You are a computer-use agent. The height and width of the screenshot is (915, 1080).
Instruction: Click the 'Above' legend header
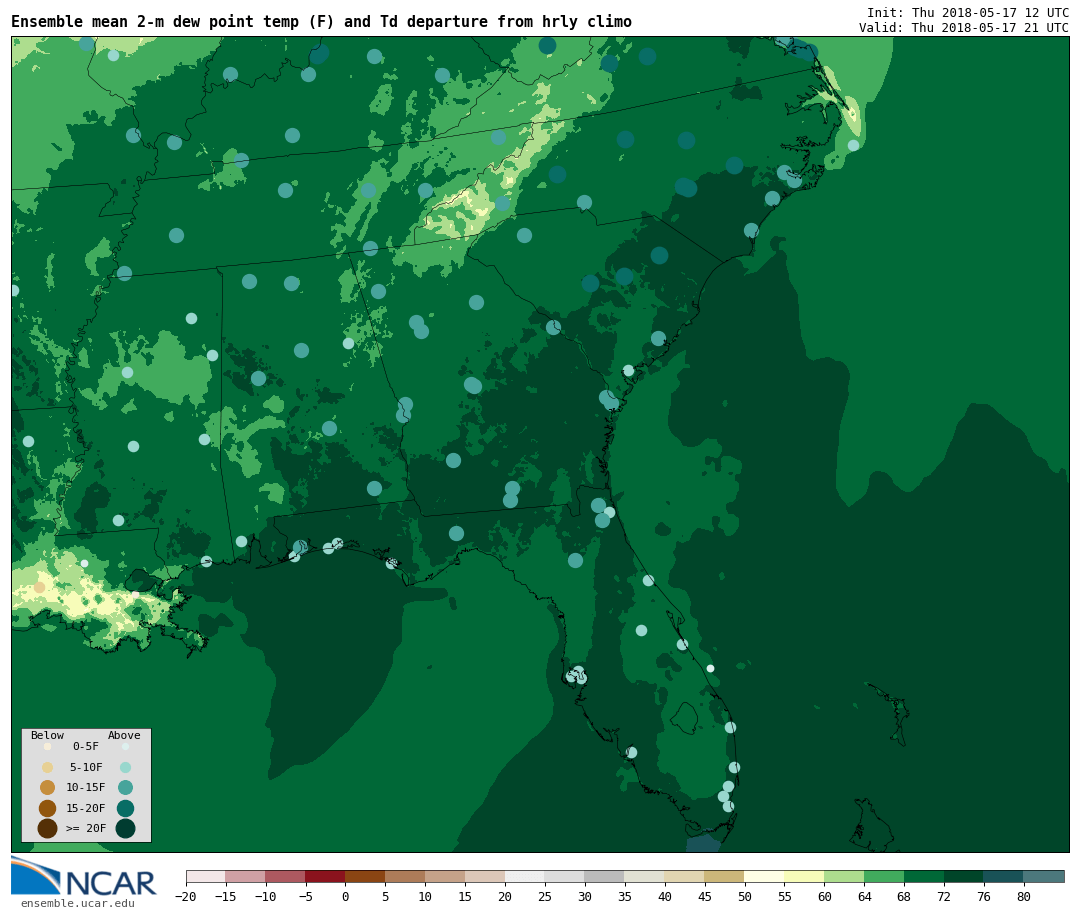(x=124, y=735)
